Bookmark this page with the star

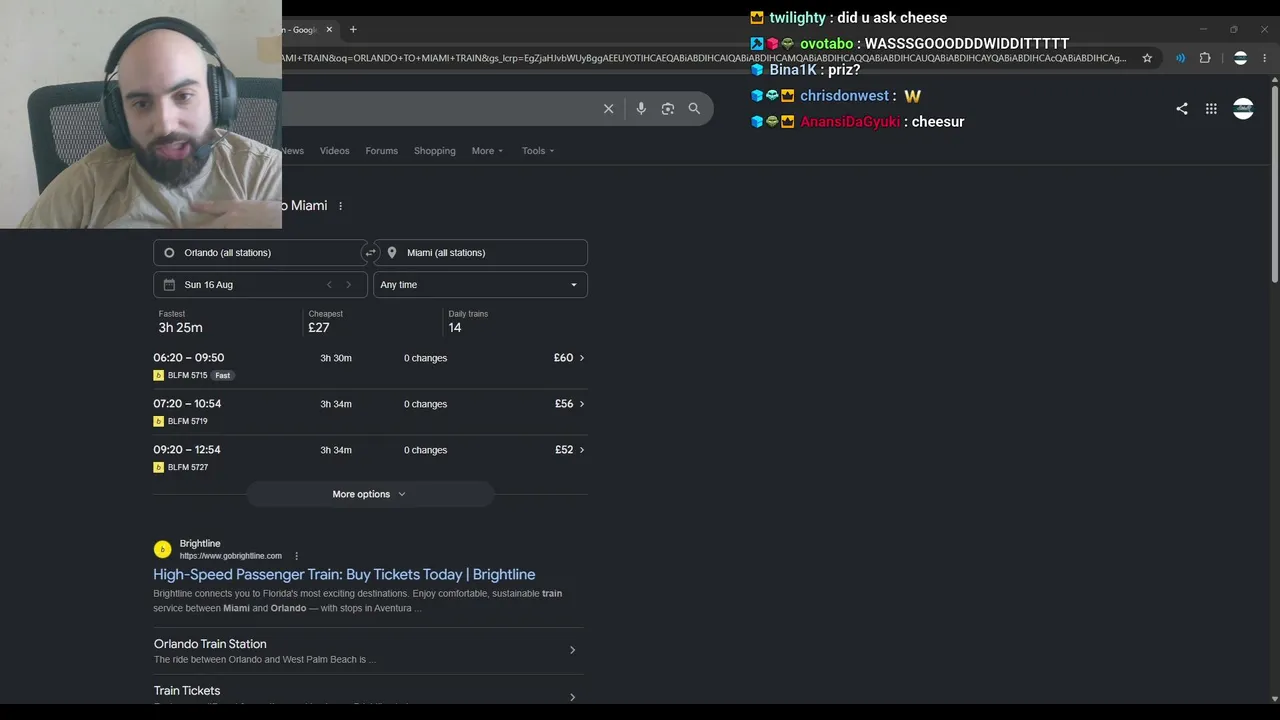pos(1147,58)
